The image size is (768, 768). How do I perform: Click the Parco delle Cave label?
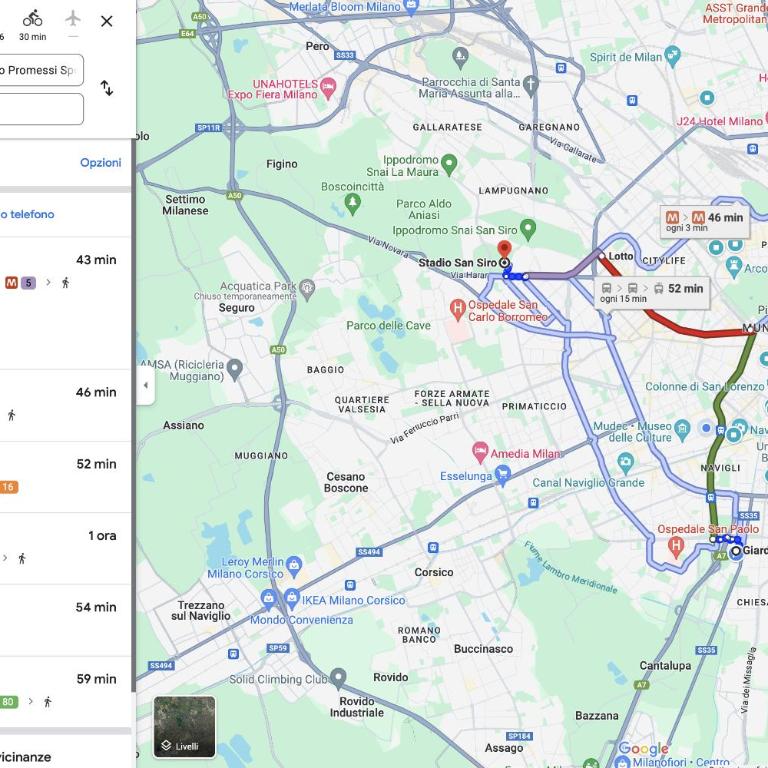click(388, 326)
